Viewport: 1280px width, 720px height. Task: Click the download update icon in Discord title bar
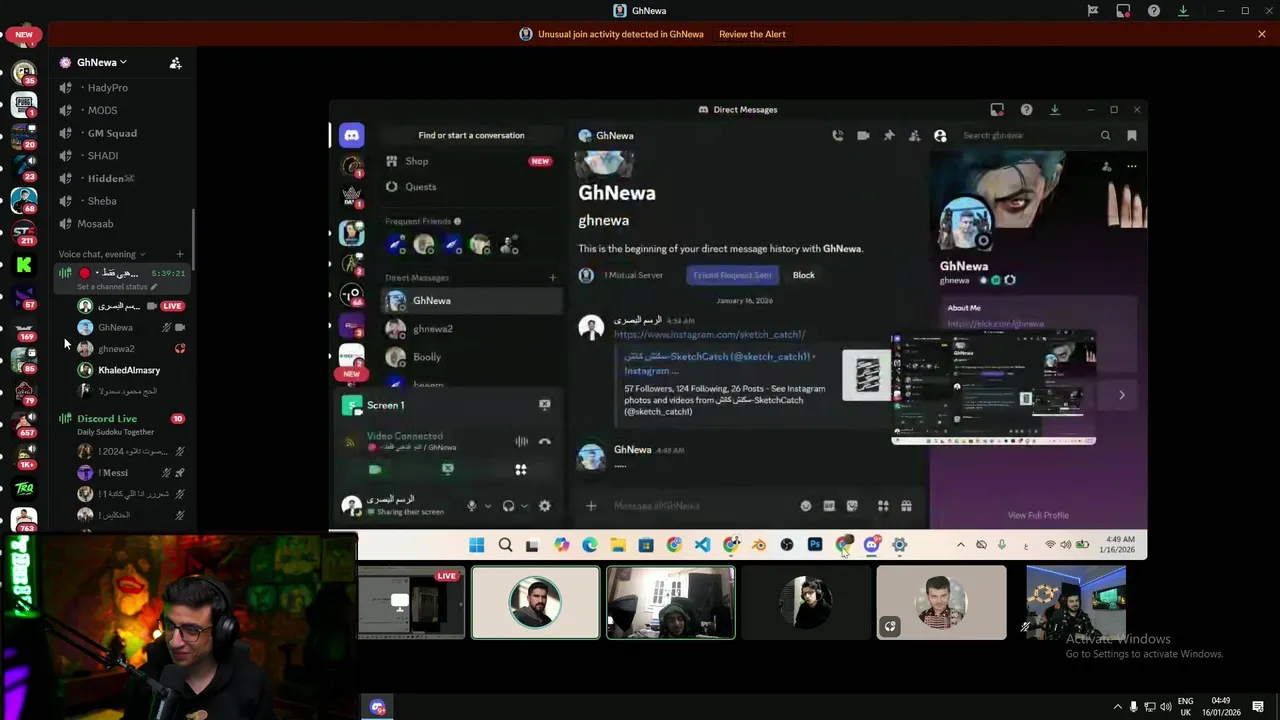click(x=1183, y=11)
